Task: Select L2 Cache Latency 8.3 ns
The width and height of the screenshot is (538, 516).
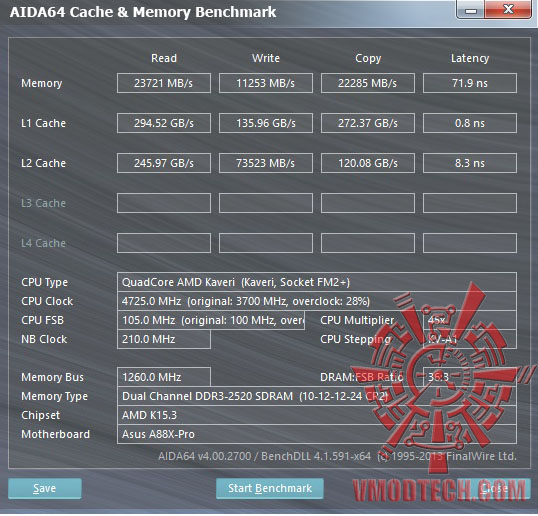Action: pos(470,163)
